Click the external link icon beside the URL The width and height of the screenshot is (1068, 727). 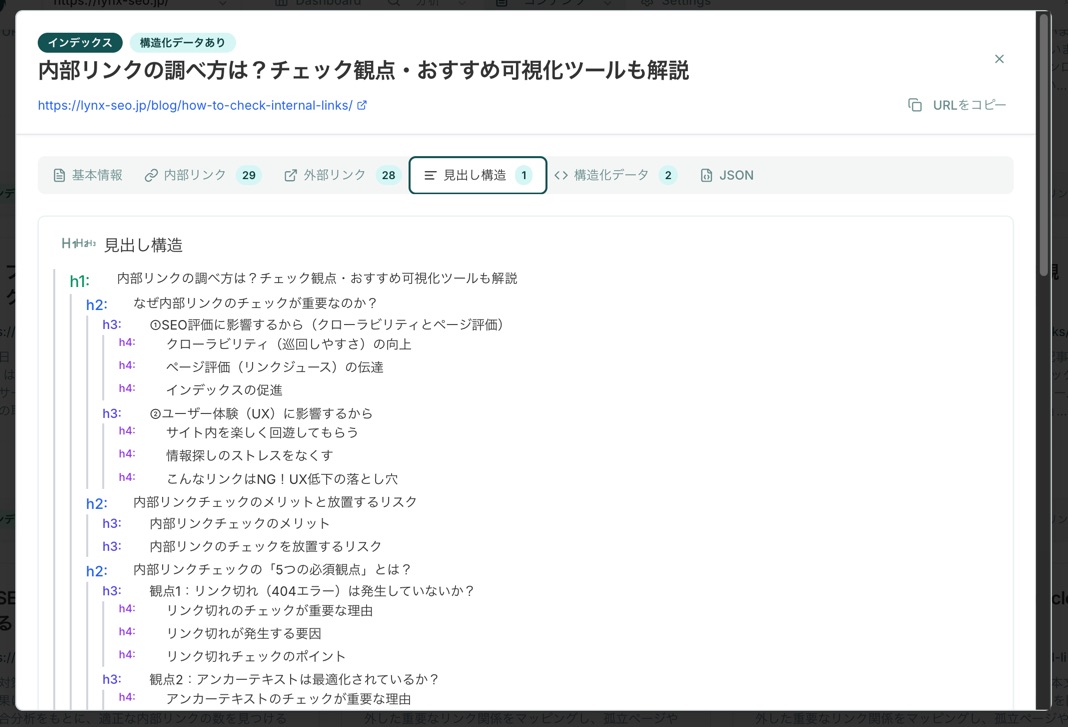click(362, 105)
